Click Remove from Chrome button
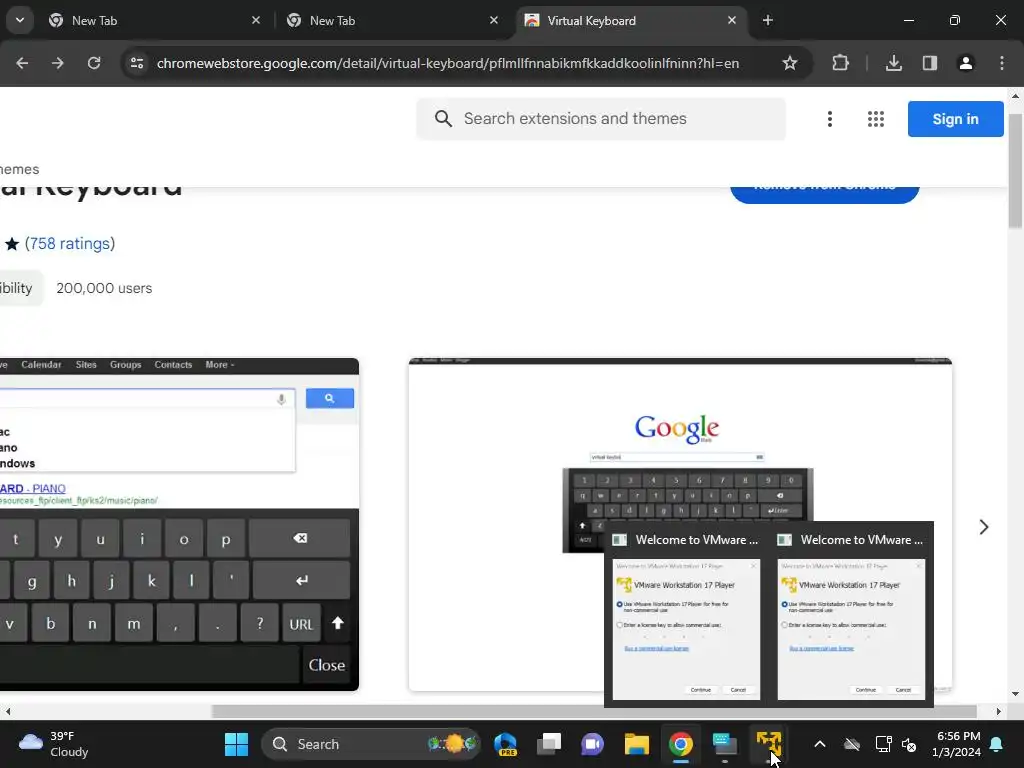The height and width of the screenshot is (768, 1024). [824, 194]
